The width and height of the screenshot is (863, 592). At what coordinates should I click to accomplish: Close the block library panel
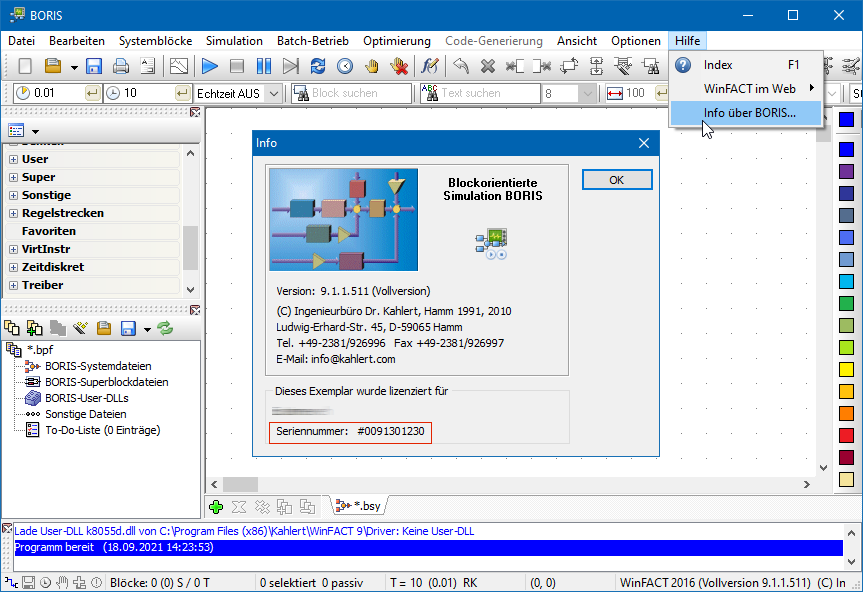pos(195,112)
